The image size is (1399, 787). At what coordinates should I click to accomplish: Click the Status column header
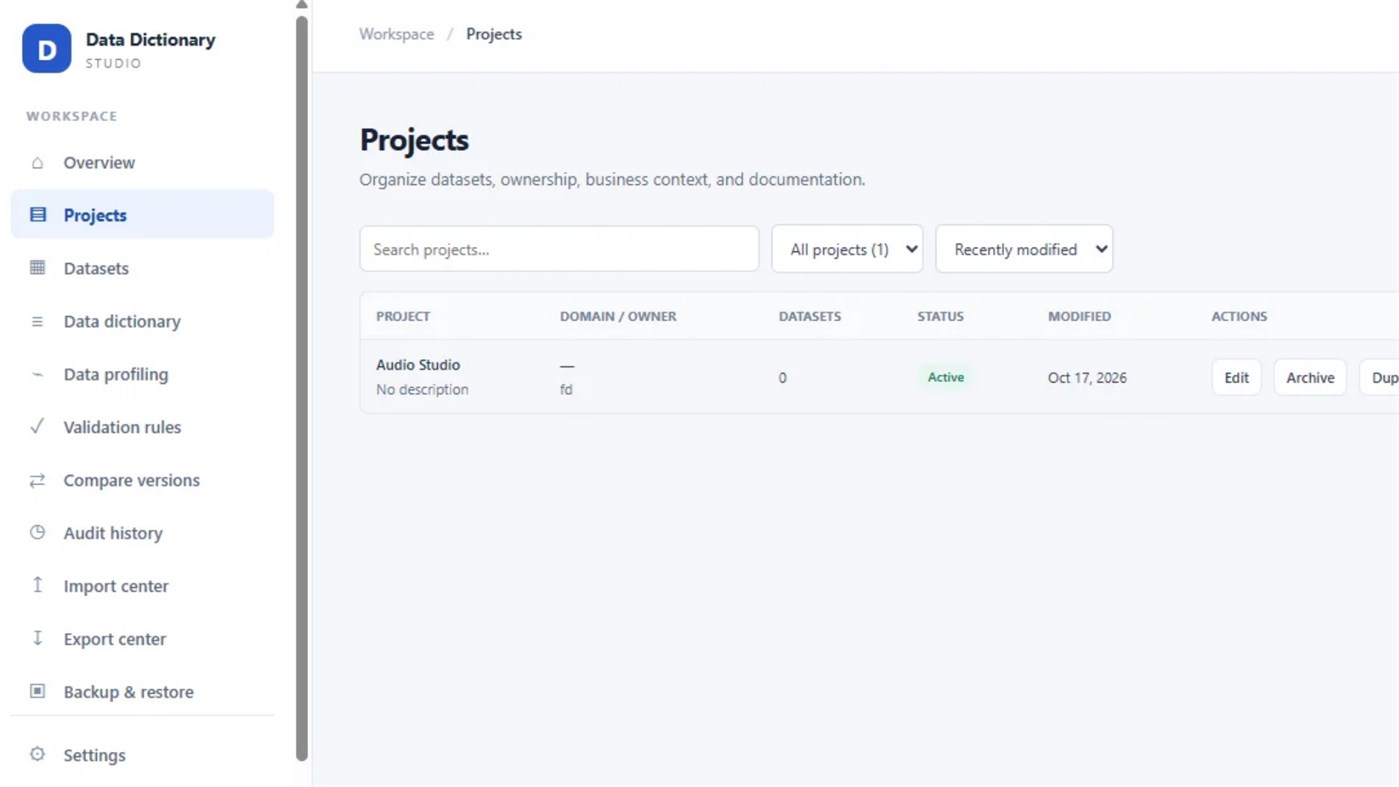point(941,316)
